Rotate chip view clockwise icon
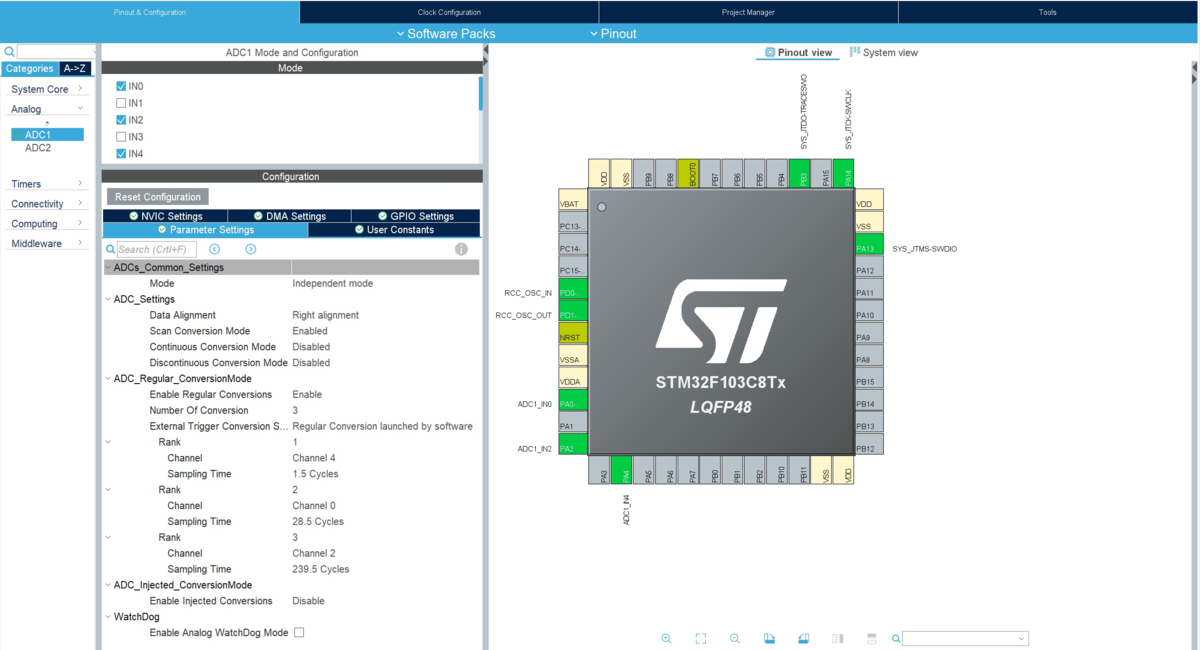The image size is (1200, 650). (769, 638)
